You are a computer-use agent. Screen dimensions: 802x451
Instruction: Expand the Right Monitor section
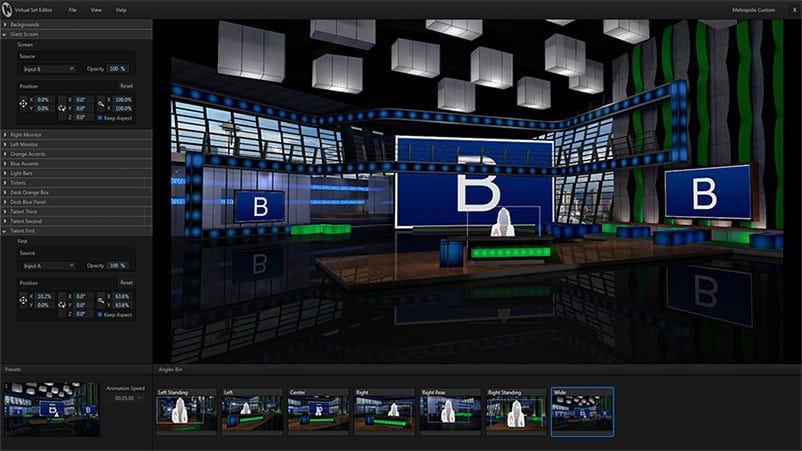click(x=76, y=134)
